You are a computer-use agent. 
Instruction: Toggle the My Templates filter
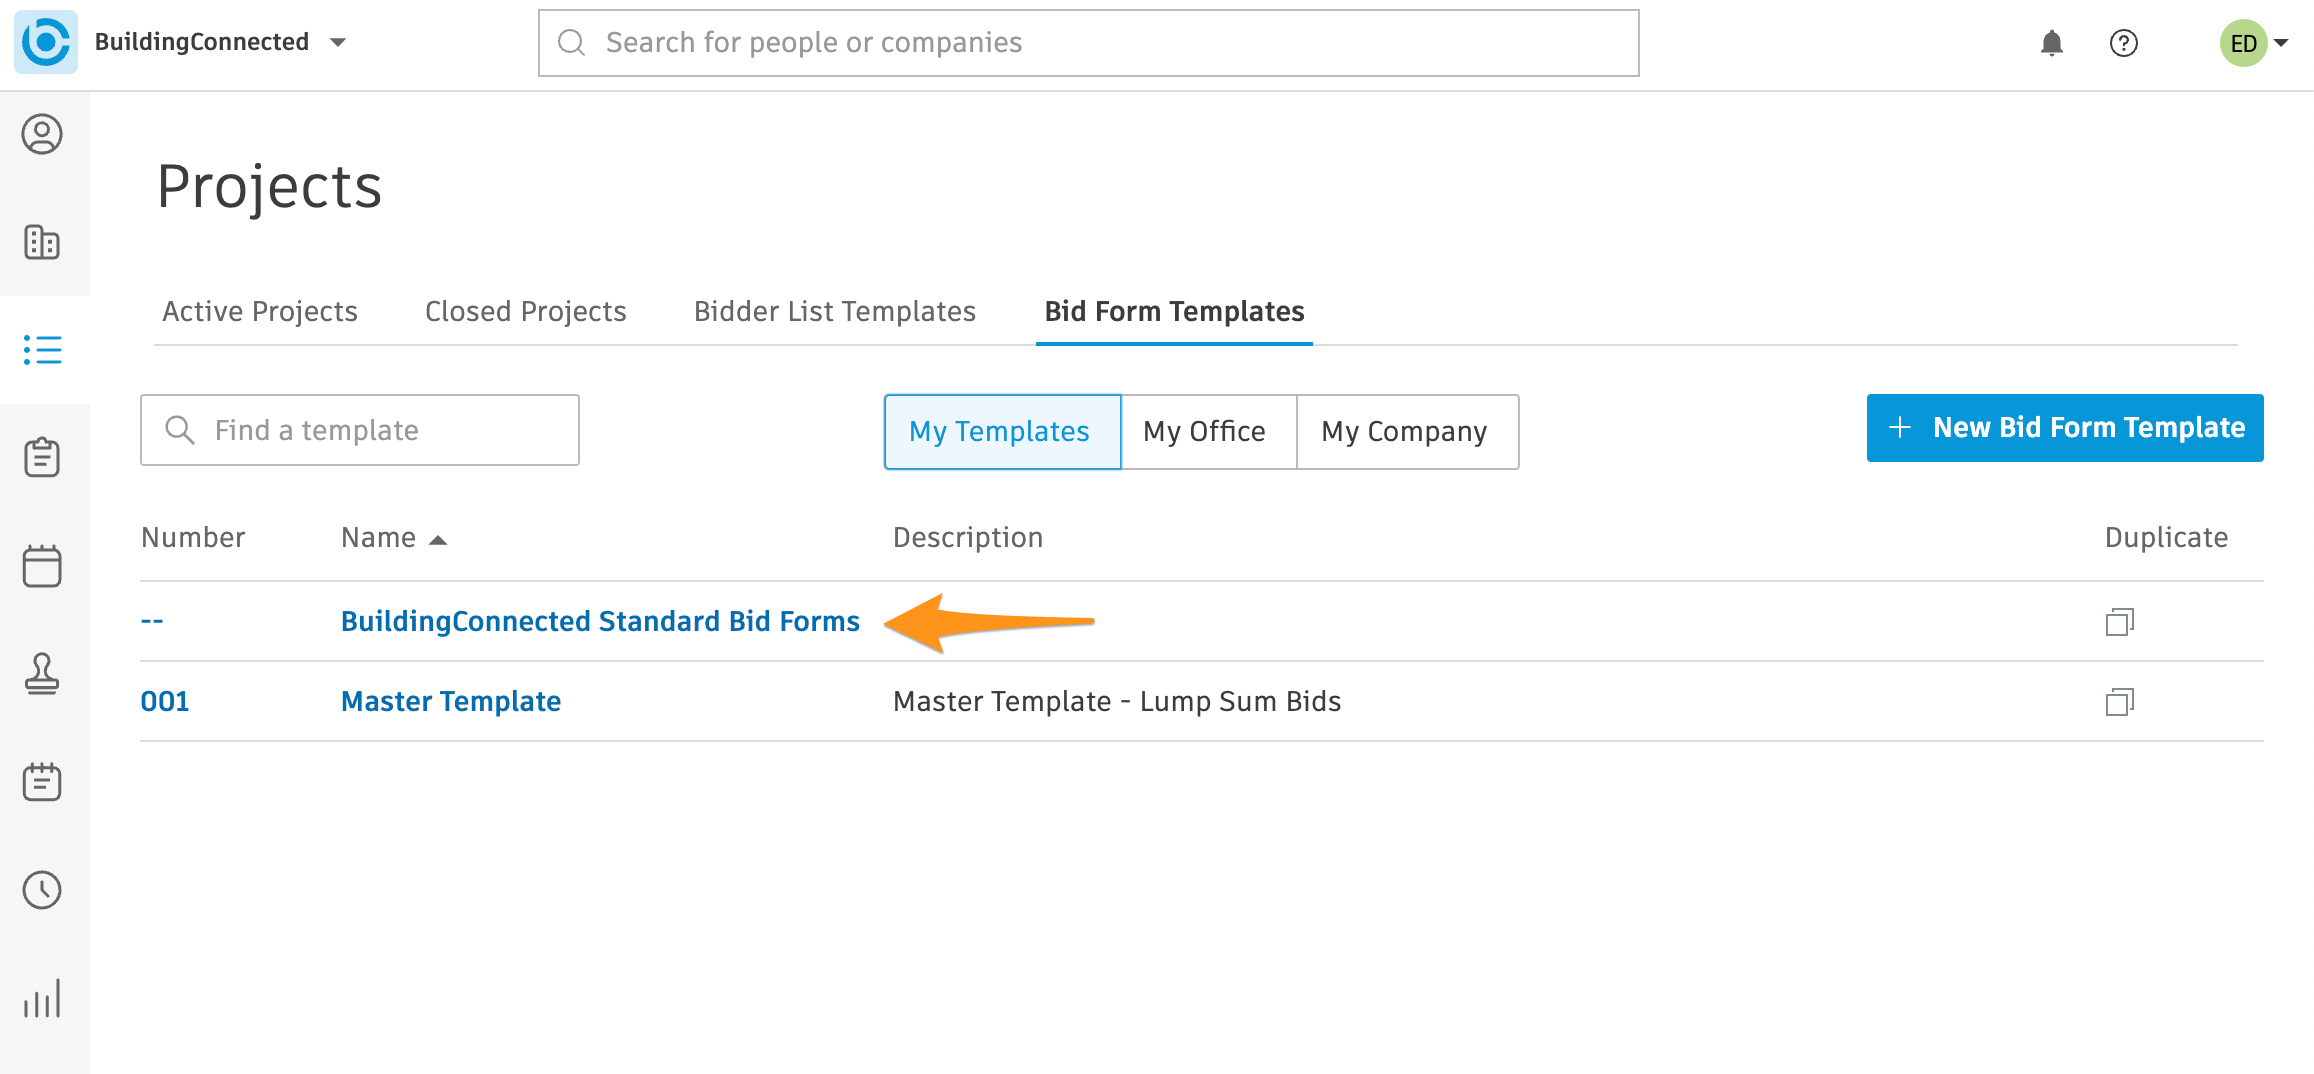[1000, 431]
